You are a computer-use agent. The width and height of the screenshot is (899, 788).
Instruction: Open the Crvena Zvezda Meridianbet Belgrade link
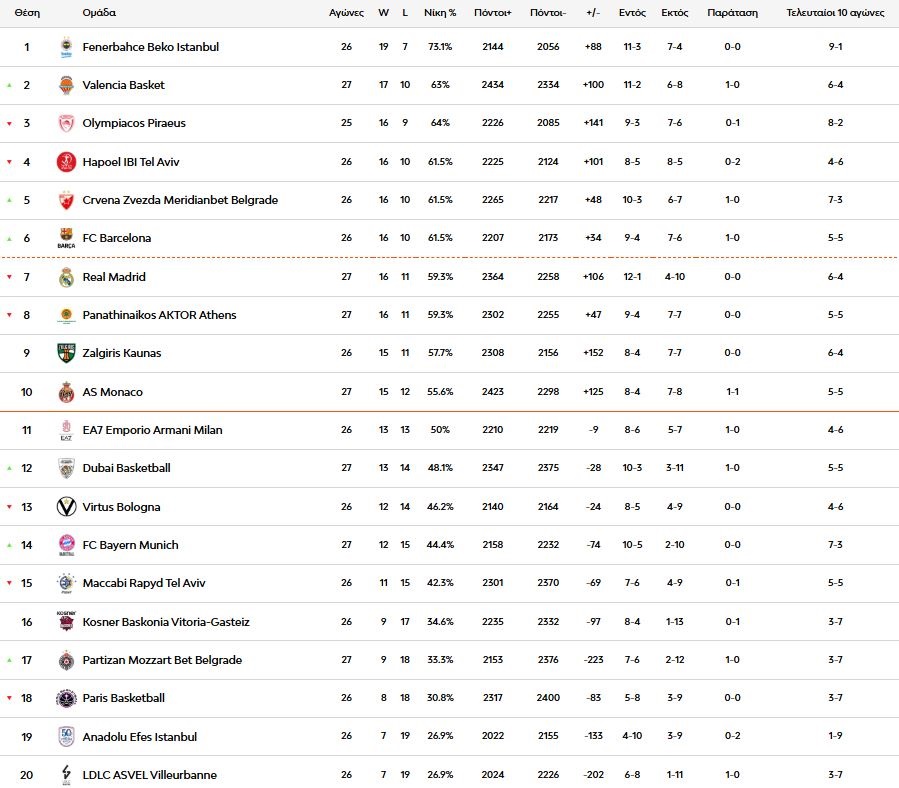180,200
